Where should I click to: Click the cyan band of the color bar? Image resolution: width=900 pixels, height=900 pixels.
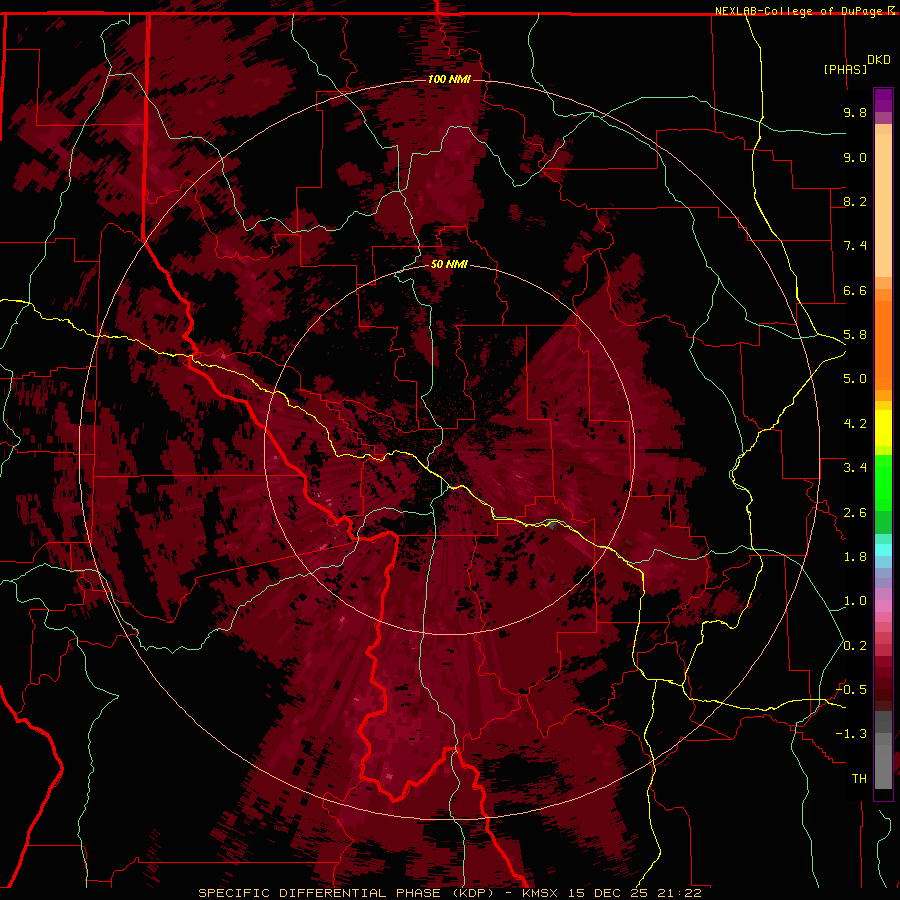(x=883, y=549)
